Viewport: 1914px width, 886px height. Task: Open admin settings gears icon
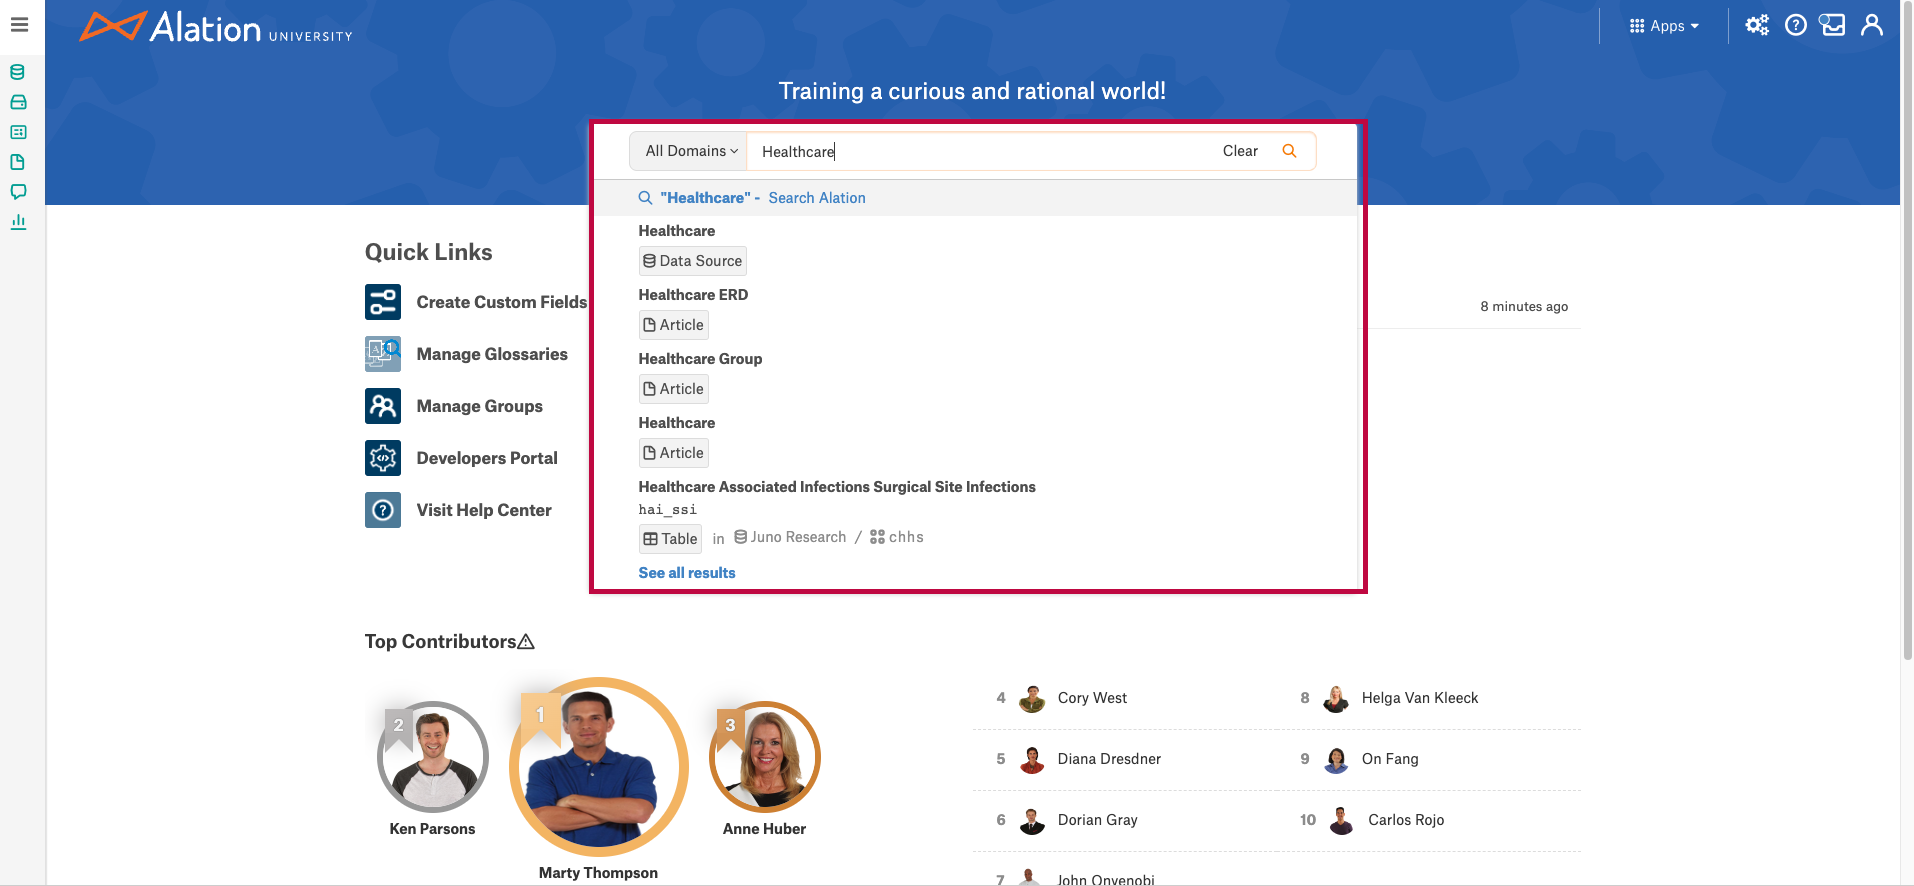tap(1757, 25)
